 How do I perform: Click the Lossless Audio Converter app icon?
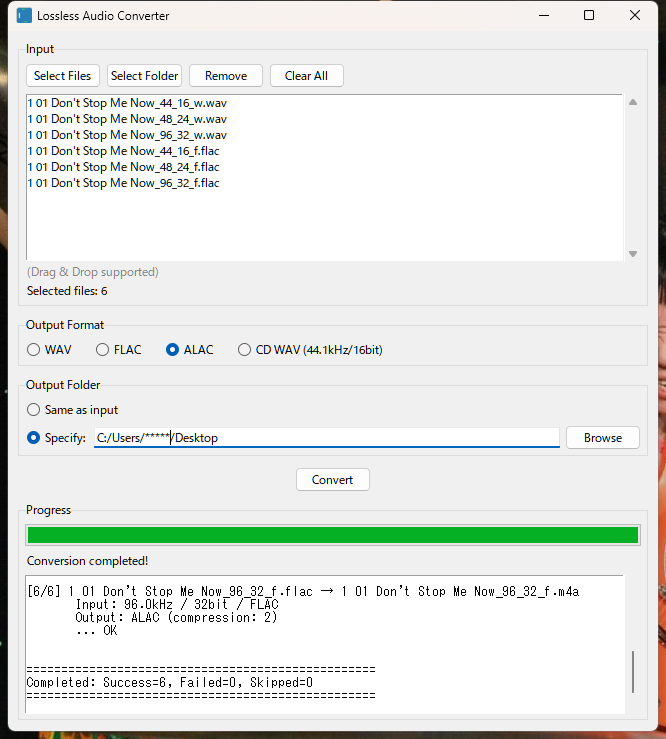point(24,16)
